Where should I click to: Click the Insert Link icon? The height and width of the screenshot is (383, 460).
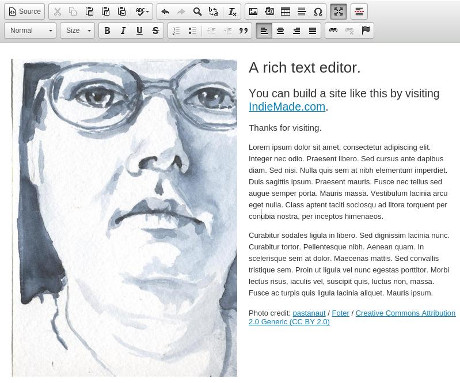pos(333,31)
